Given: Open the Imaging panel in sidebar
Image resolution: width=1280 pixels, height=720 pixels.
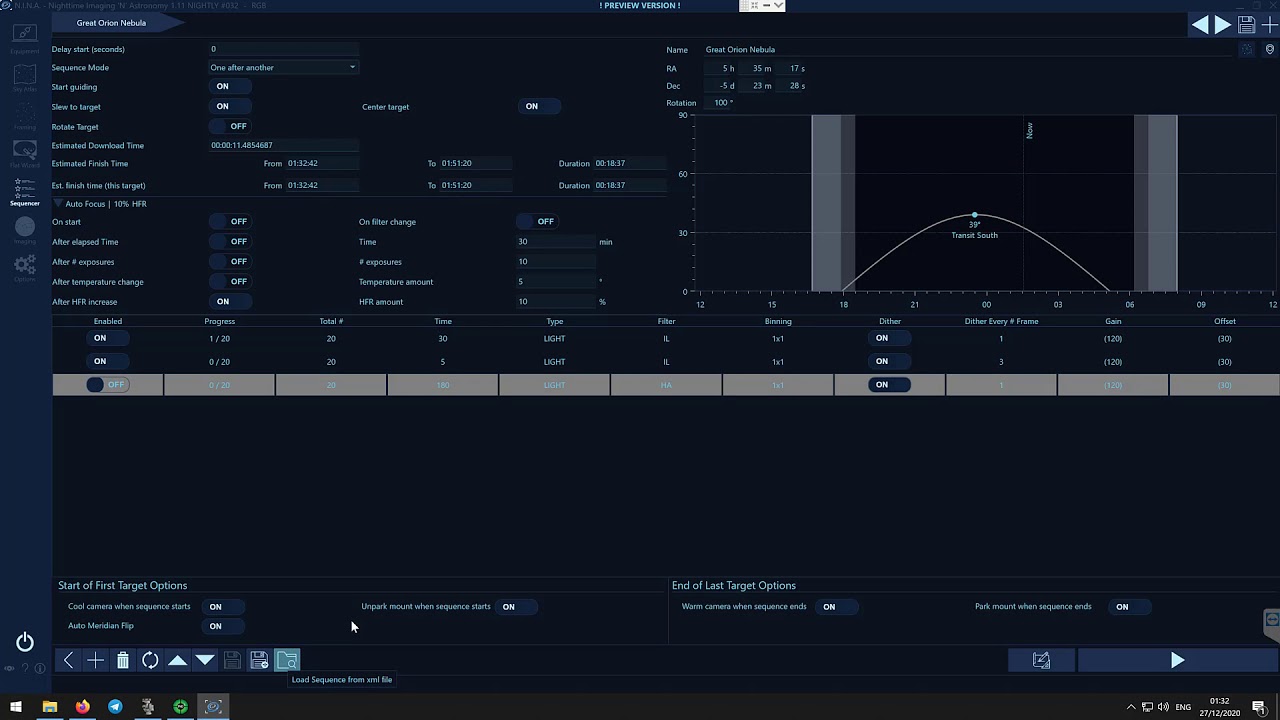Looking at the screenshot, I should click(x=25, y=230).
